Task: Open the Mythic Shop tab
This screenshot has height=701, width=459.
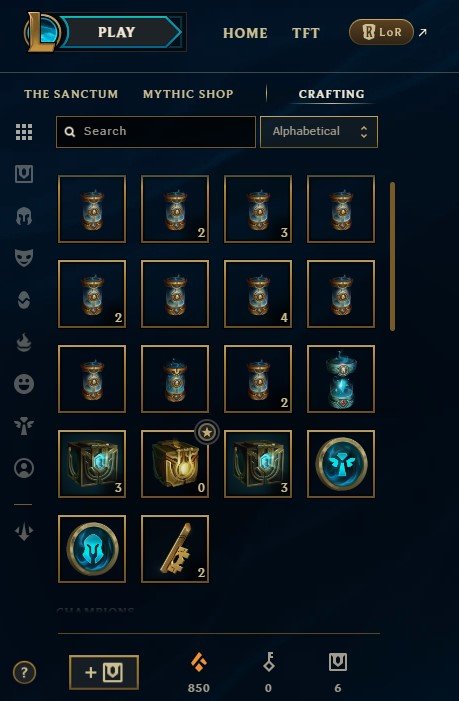Action: click(x=188, y=94)
